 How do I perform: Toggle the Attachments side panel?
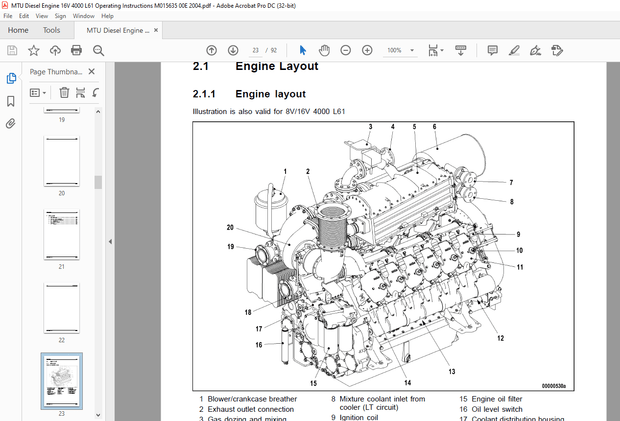pos(11,124)
